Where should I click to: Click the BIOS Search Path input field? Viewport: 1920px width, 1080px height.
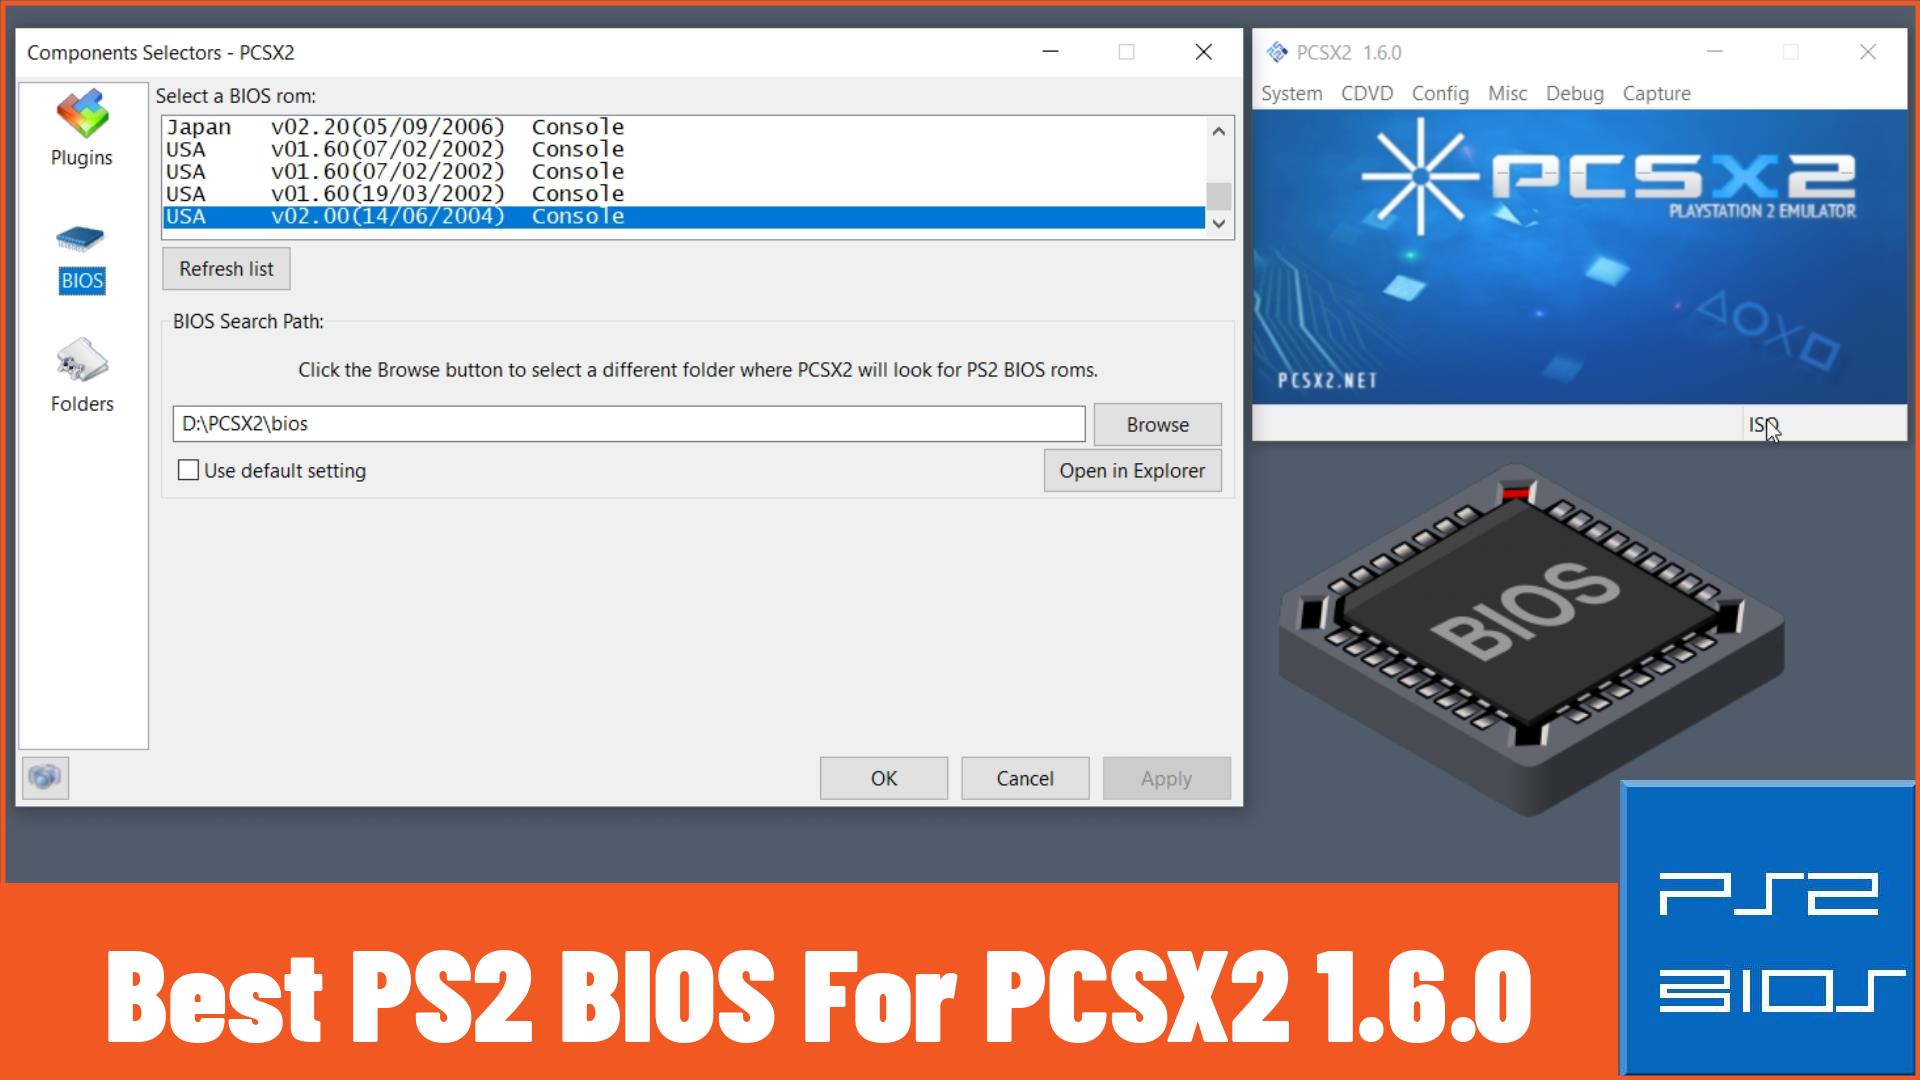pos(629,423)
